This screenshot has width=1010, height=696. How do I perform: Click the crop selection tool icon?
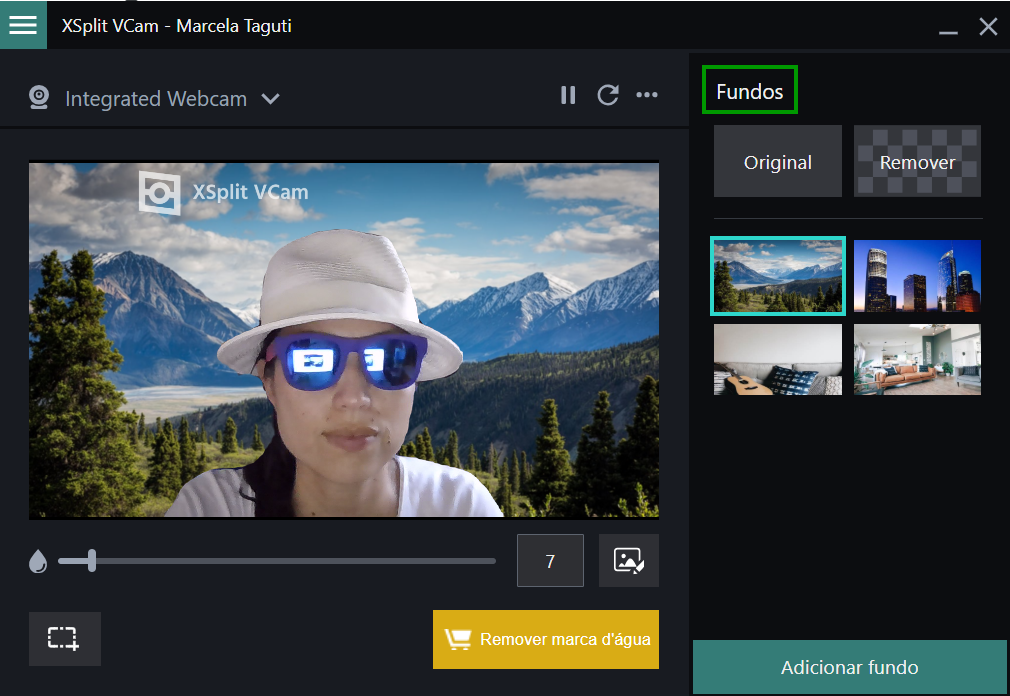click(x=64, y=639)
